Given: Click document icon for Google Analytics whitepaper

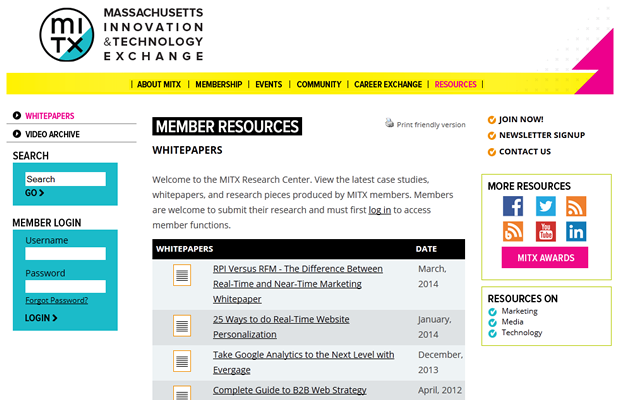Looking at the screenshot, I should point(182,361).
